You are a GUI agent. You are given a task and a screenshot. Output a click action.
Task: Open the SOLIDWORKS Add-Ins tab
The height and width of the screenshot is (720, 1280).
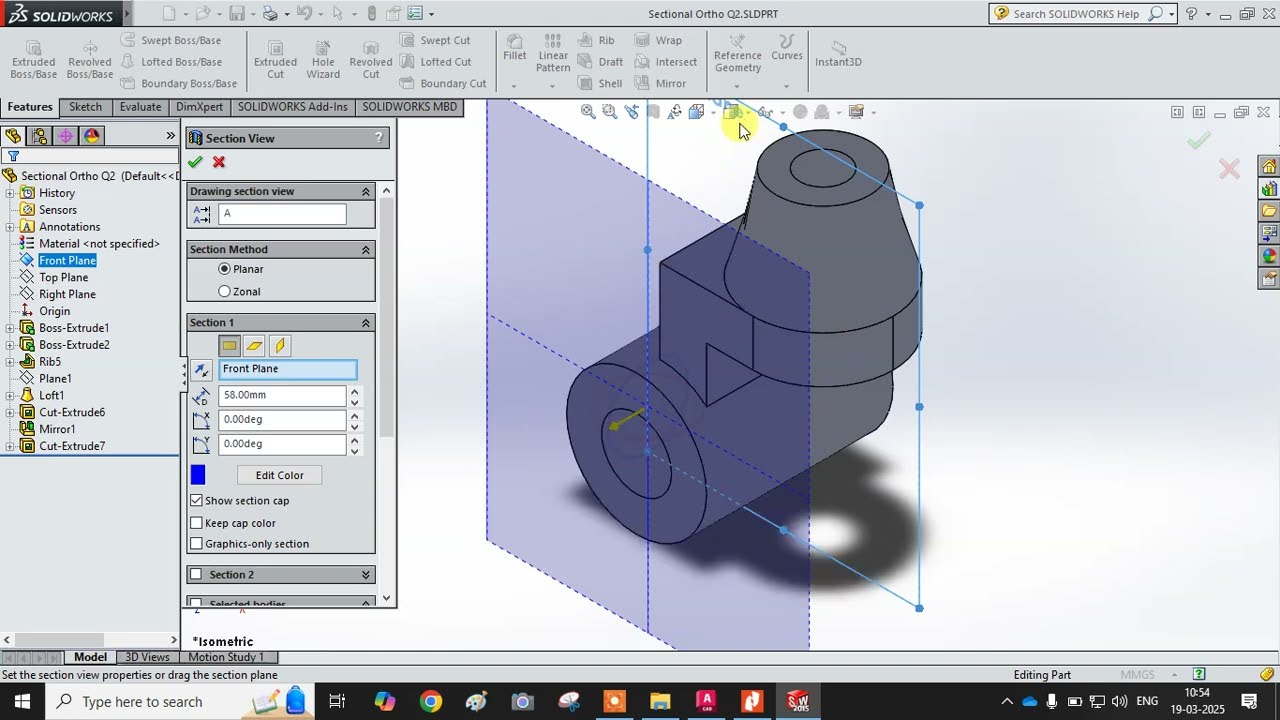(293, 107)
